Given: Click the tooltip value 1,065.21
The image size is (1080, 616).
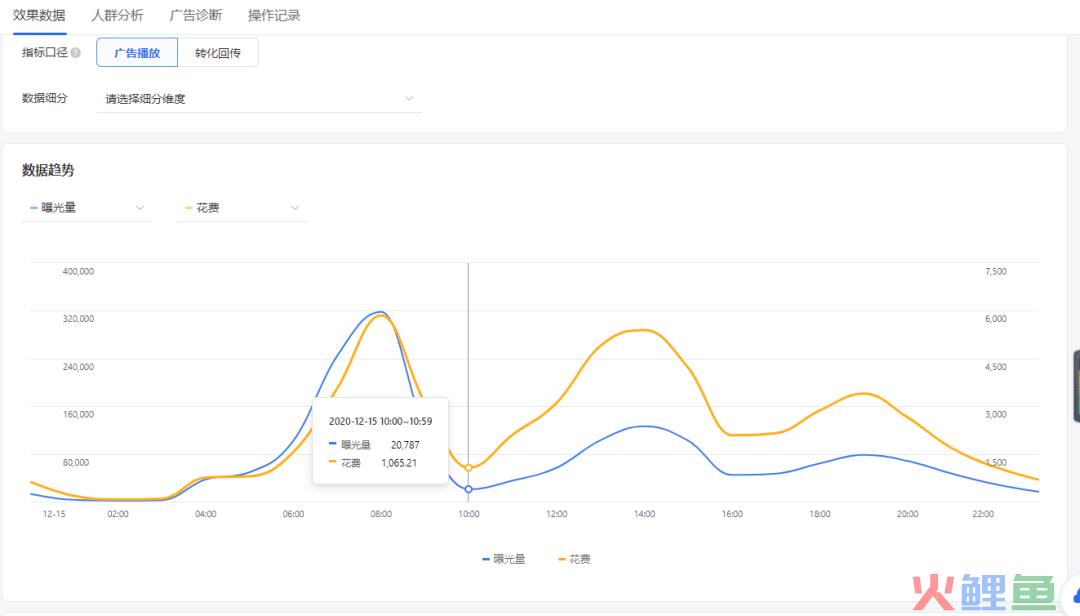Looking at the screenshot, I should (399, 463).
